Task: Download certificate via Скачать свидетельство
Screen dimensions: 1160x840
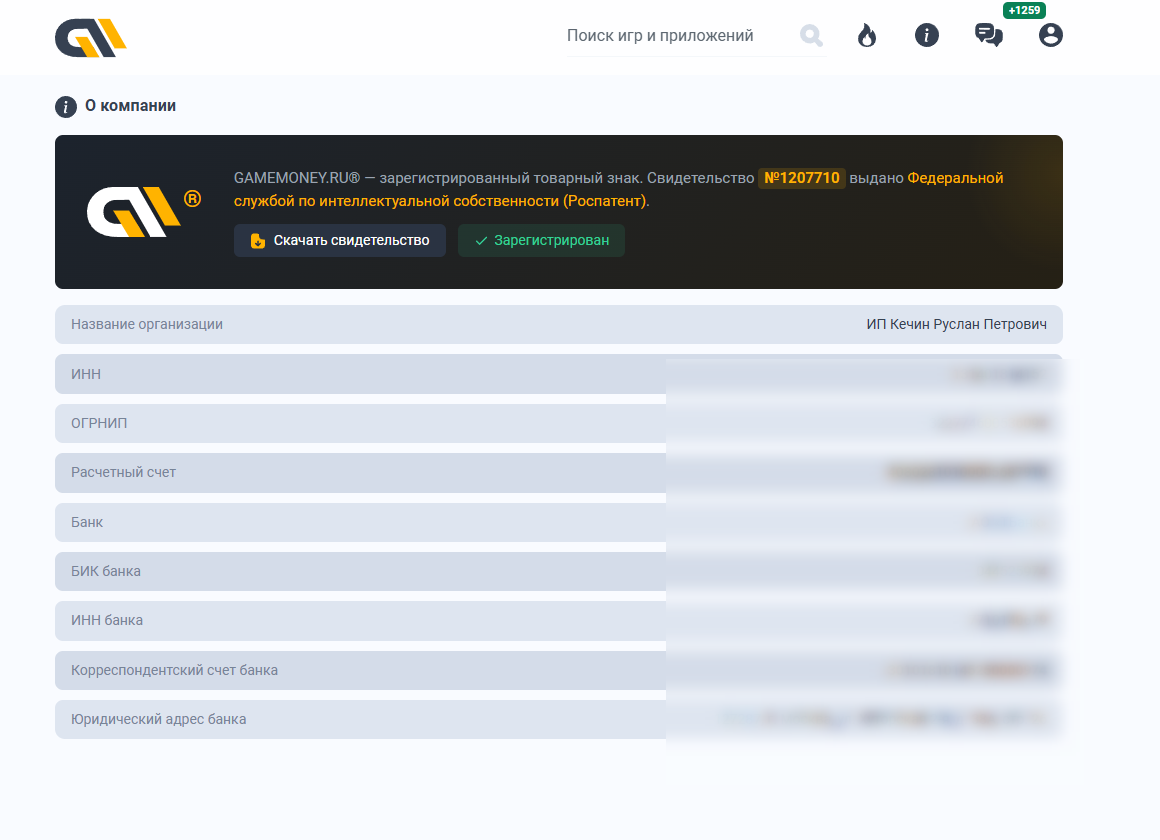Action: tap(340, 241)
